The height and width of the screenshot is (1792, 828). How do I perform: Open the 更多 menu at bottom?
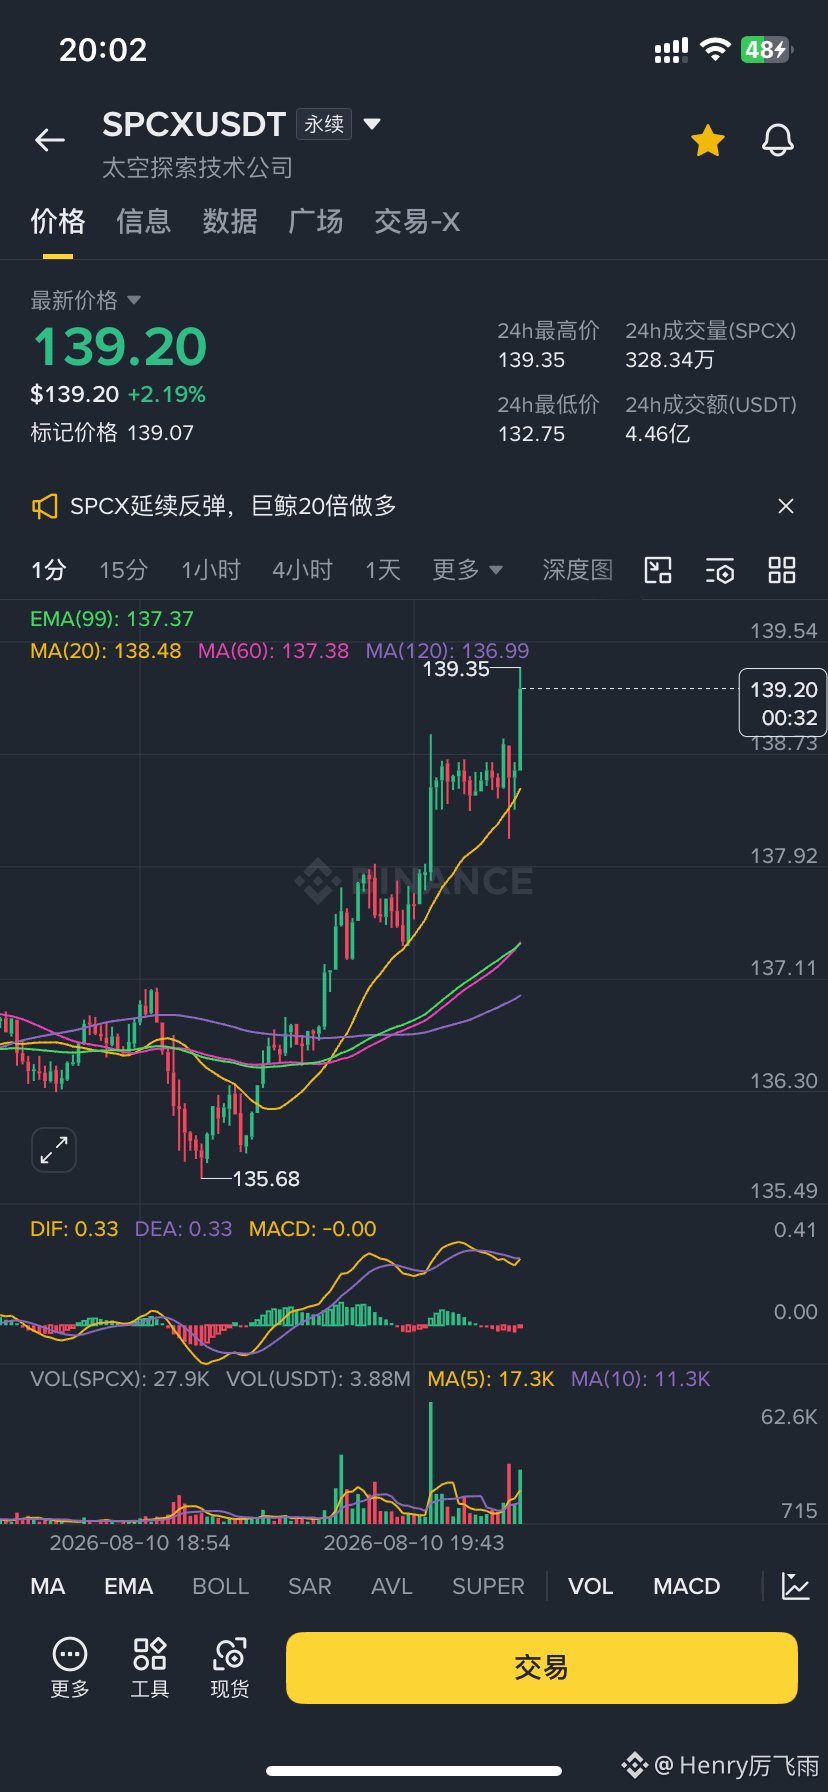click(70, 1668)
